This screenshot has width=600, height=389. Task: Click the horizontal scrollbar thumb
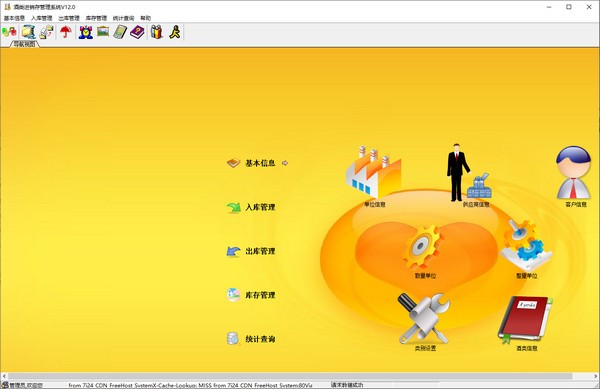[x=290, y=376]
